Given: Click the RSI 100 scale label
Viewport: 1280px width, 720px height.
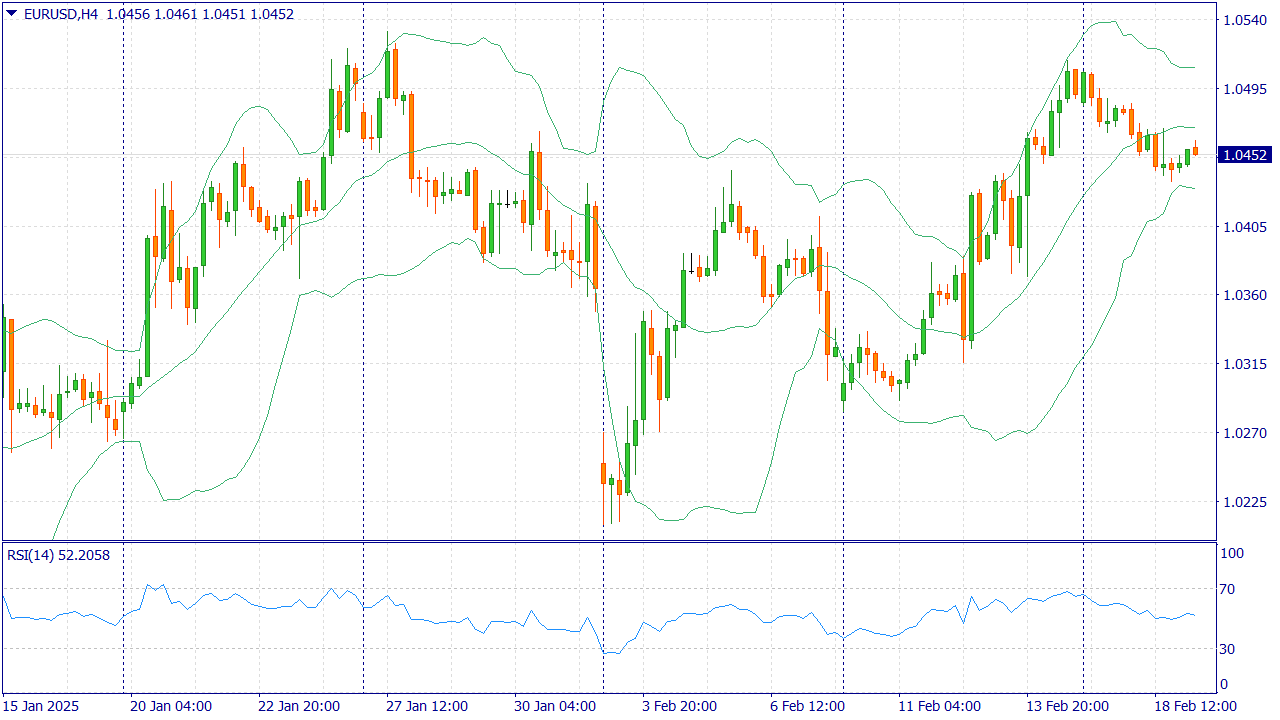Looking at the screenshot, I should tap(1231, 553).
